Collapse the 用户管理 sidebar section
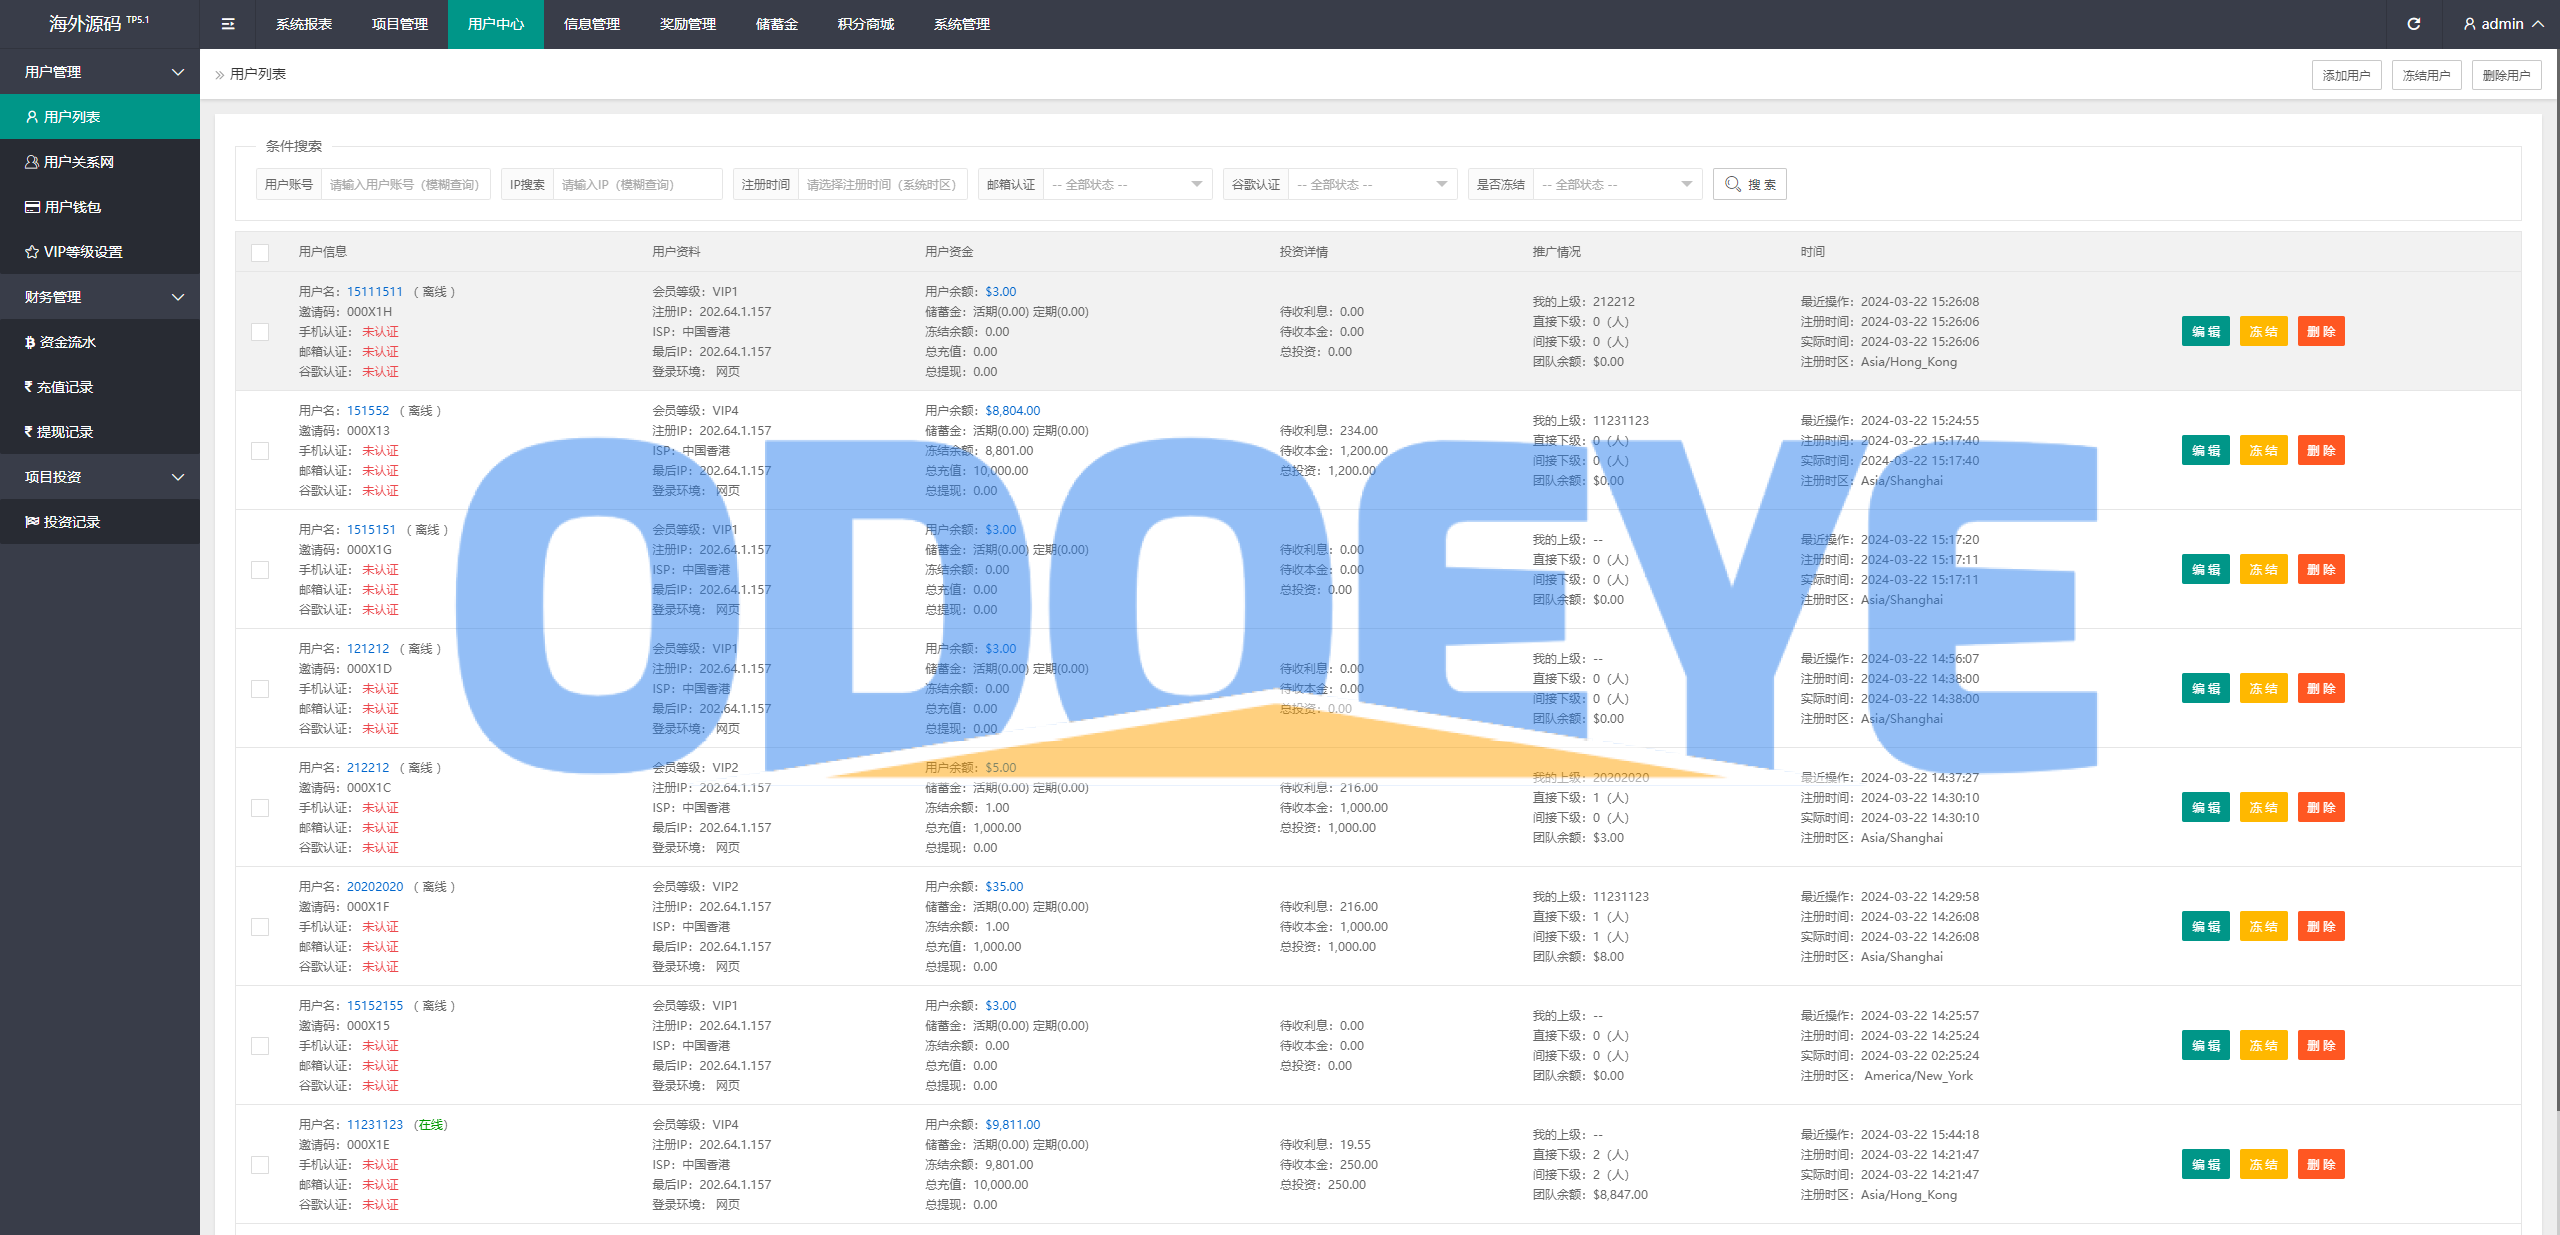This screenshot has height=1235, width=2560. 100,72
